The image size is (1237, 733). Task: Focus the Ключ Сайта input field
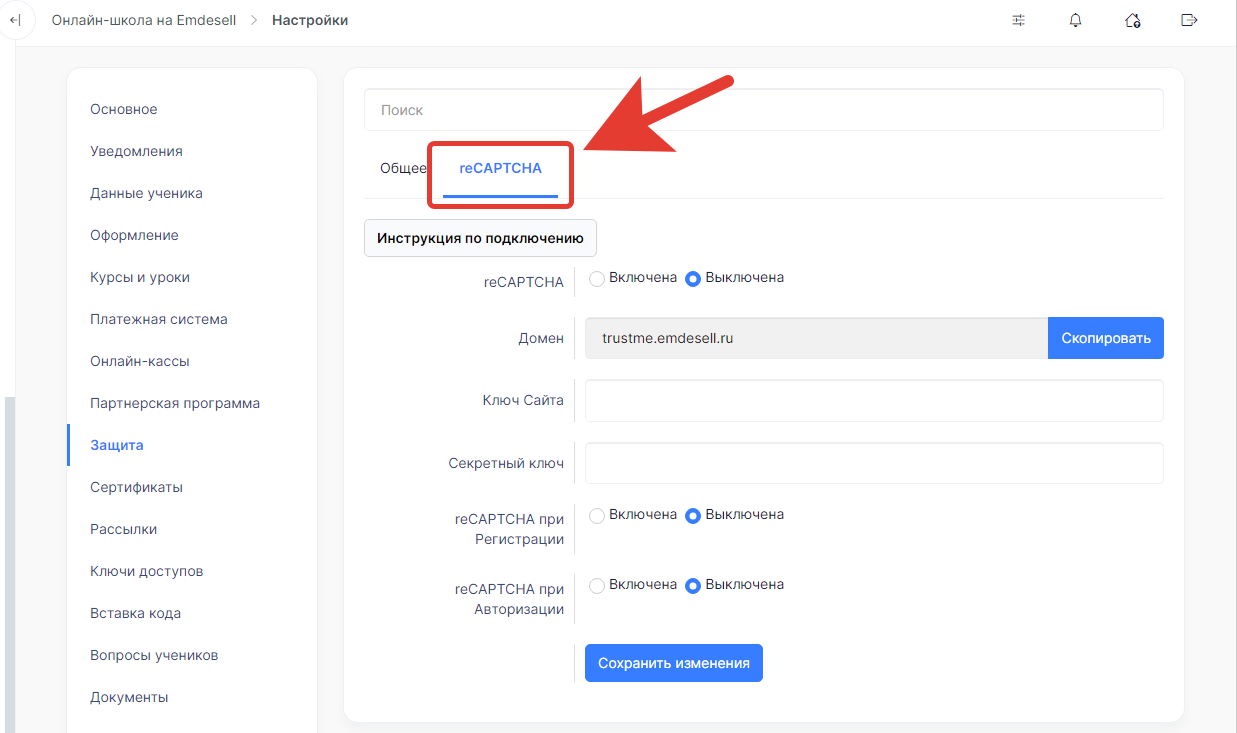click(x=874, y=400)
